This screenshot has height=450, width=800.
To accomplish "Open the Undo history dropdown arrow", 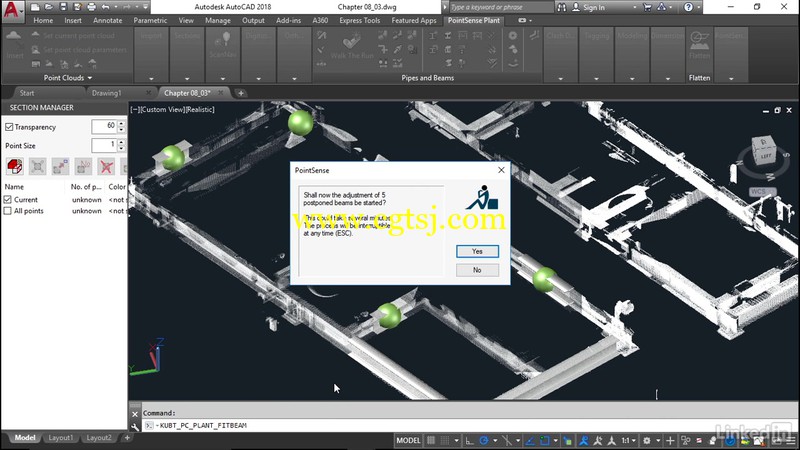I will click(115, 7).
